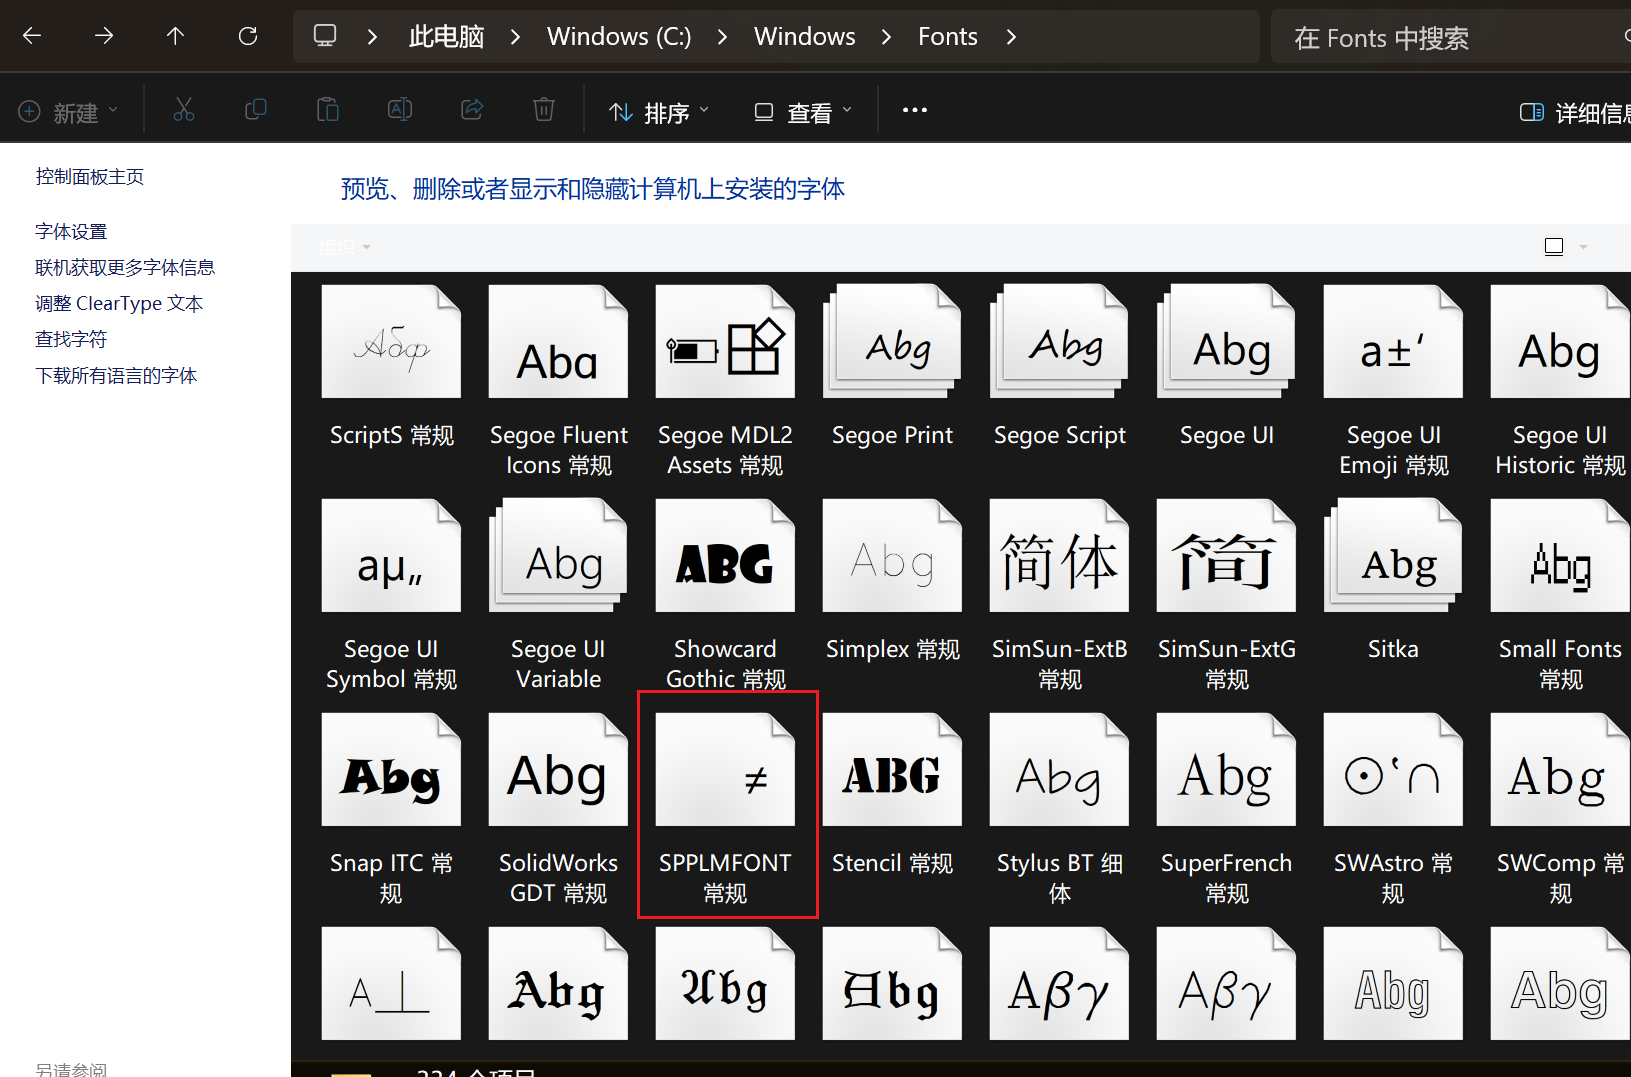Select the Segoe Fluent Icons font
Screen dimensions: 1631x1077
(x=558, y=382)
